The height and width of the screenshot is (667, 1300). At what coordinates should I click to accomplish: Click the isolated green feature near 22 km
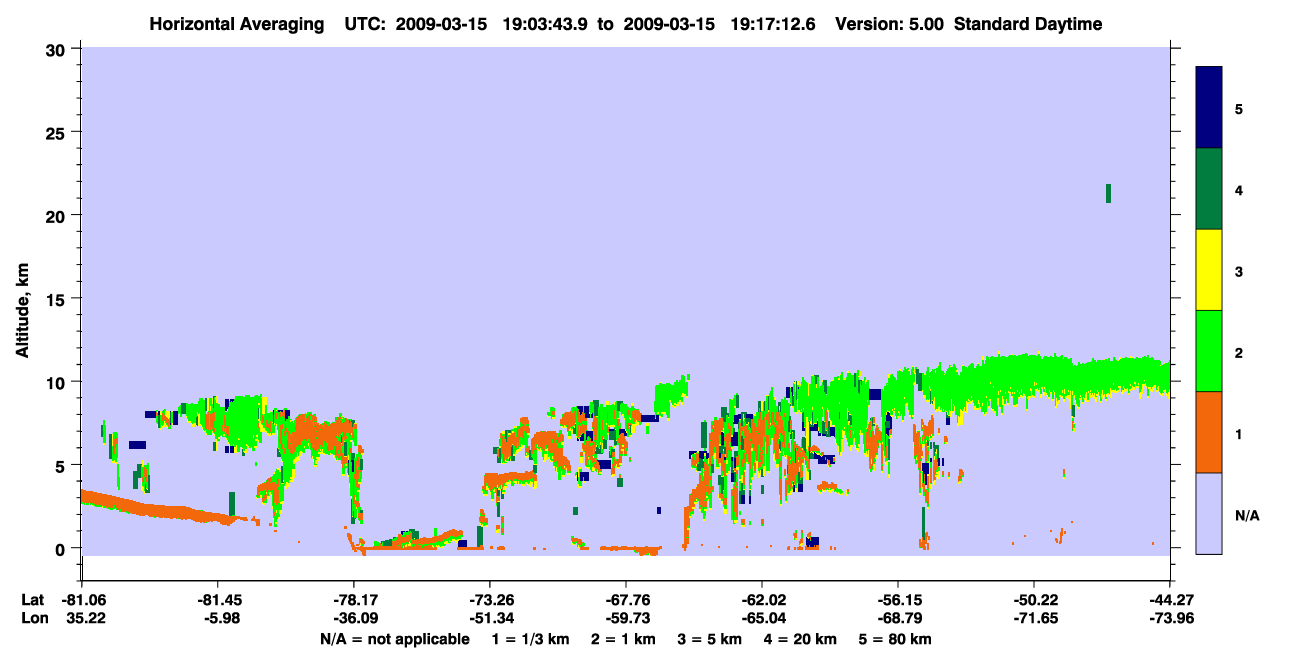coord(1108,193)
